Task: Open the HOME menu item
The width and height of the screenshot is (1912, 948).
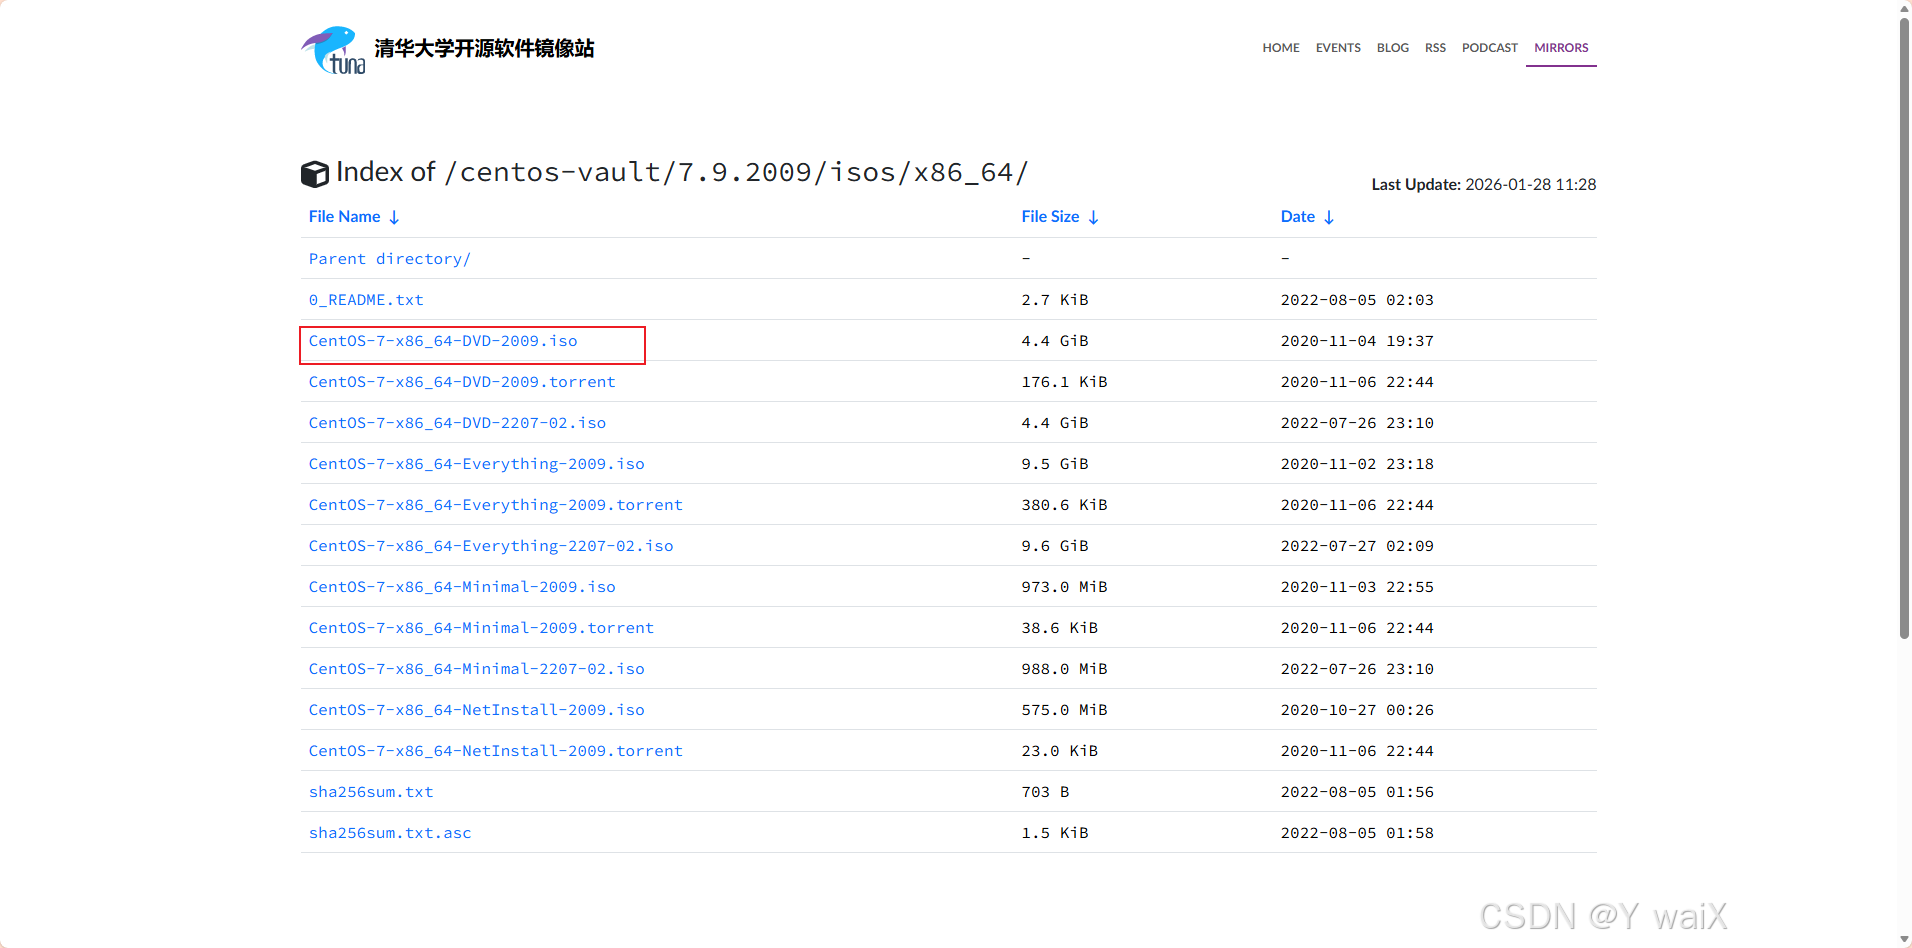Action: click(x=1281, y=48)
